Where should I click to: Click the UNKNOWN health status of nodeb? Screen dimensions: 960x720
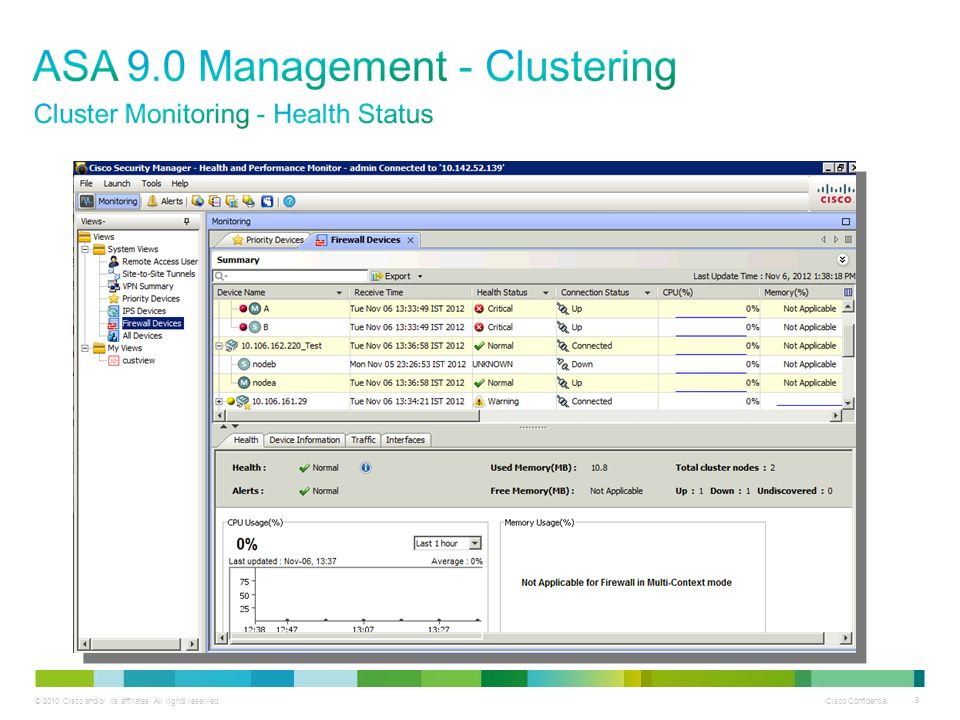[493, 365]
